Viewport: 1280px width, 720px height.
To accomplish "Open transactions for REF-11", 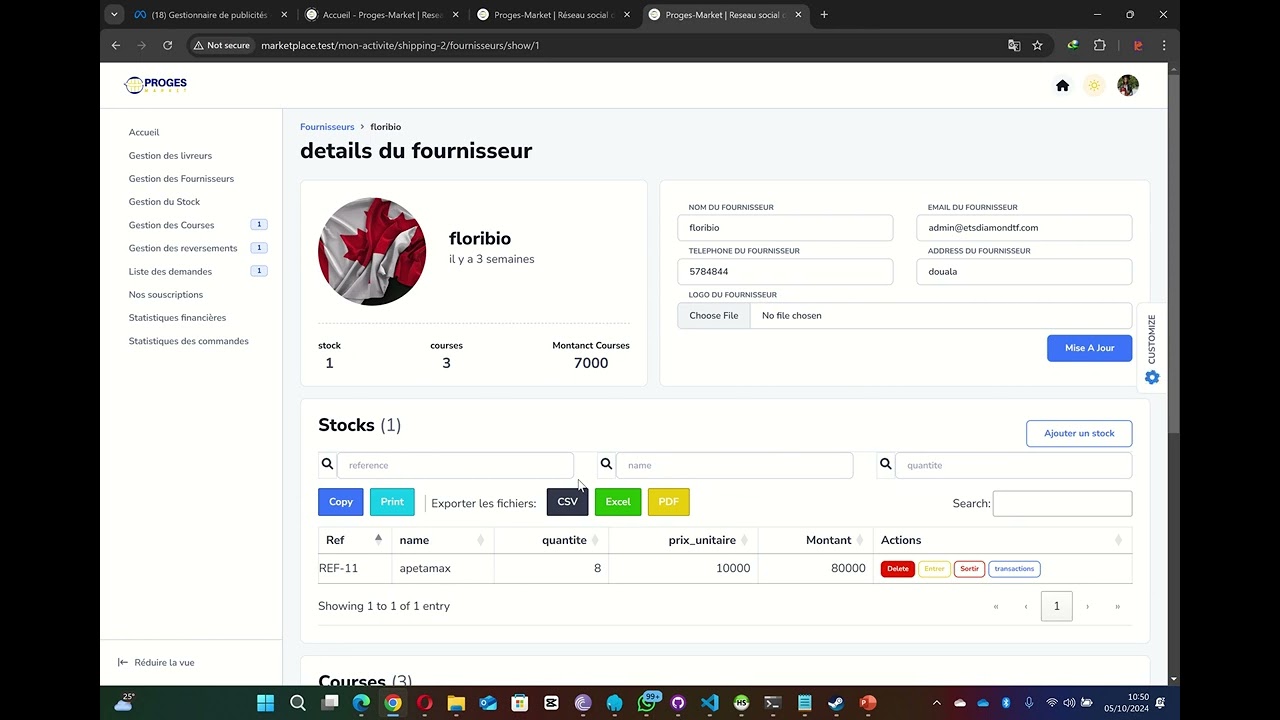I will (x=1014, y=569).
